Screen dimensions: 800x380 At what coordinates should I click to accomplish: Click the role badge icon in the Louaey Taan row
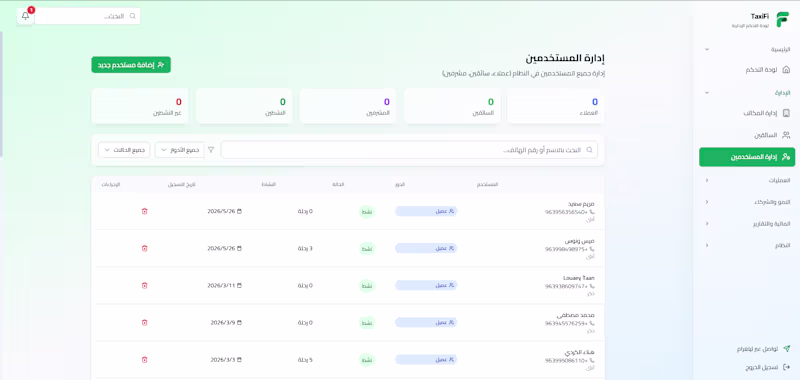point(451,286)
